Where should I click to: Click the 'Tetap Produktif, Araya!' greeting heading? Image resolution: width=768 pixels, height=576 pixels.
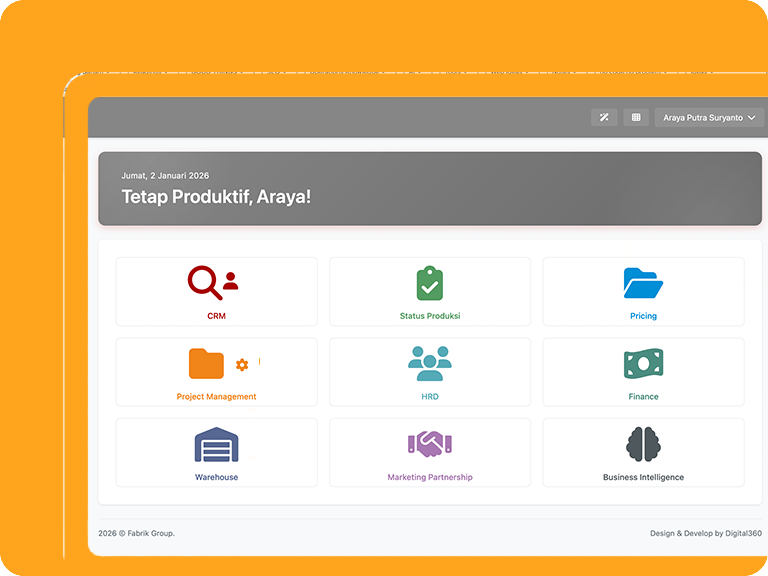(216, 197)
